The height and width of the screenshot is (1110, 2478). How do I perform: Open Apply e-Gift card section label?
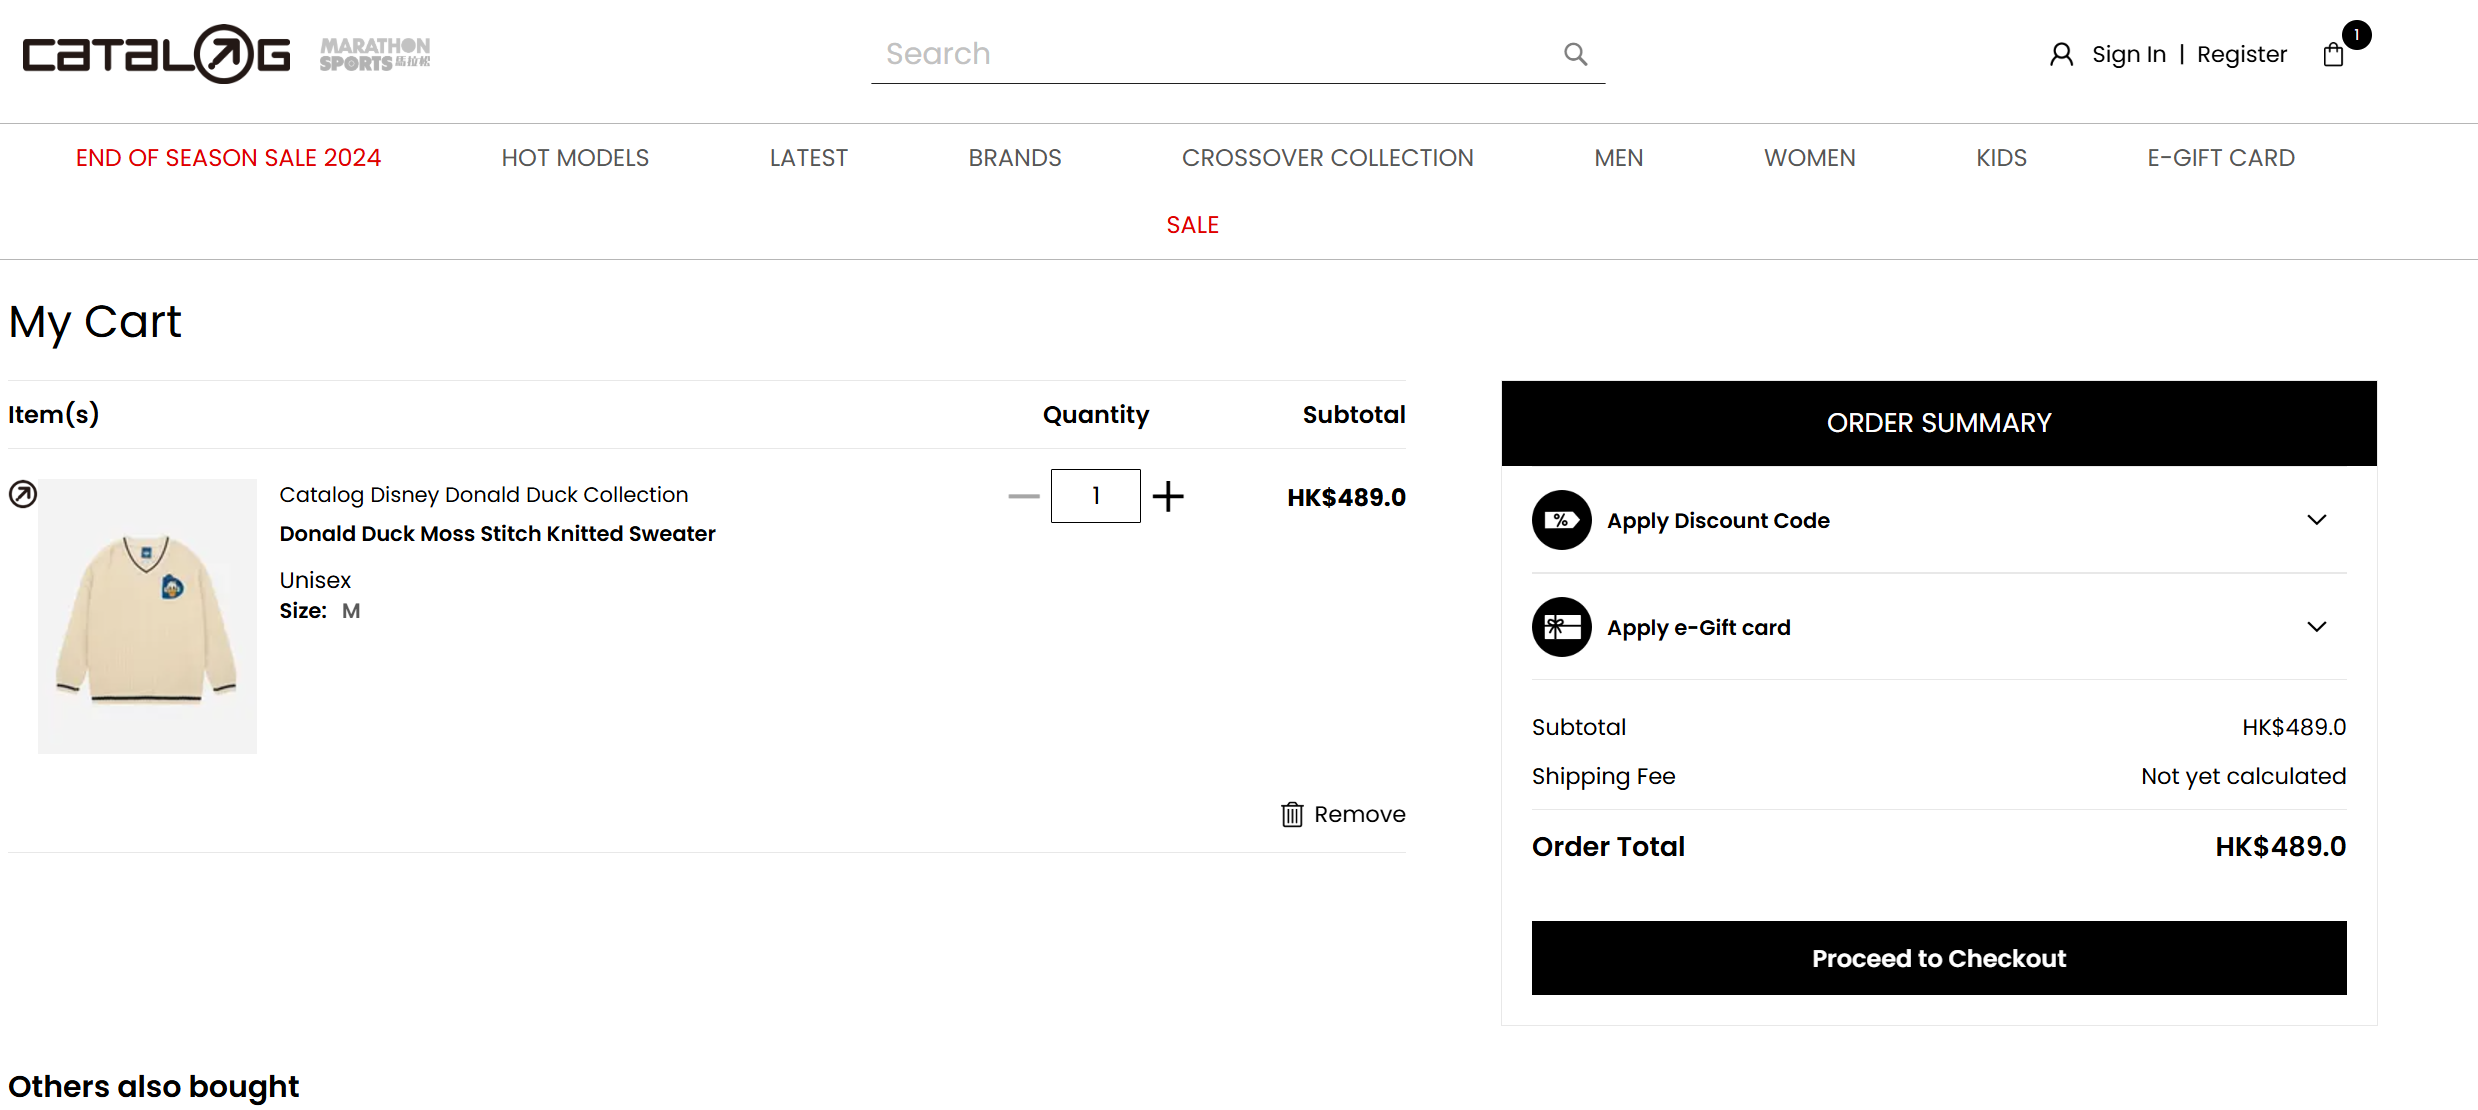click(1699, 628)
